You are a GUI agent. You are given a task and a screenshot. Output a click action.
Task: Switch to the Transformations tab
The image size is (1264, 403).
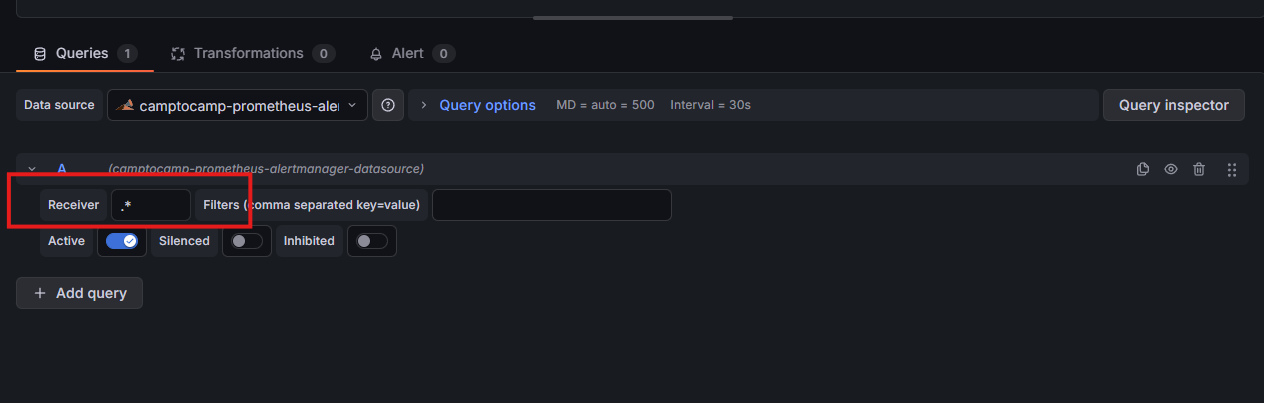pyautogui.click(x=248, y=54)
